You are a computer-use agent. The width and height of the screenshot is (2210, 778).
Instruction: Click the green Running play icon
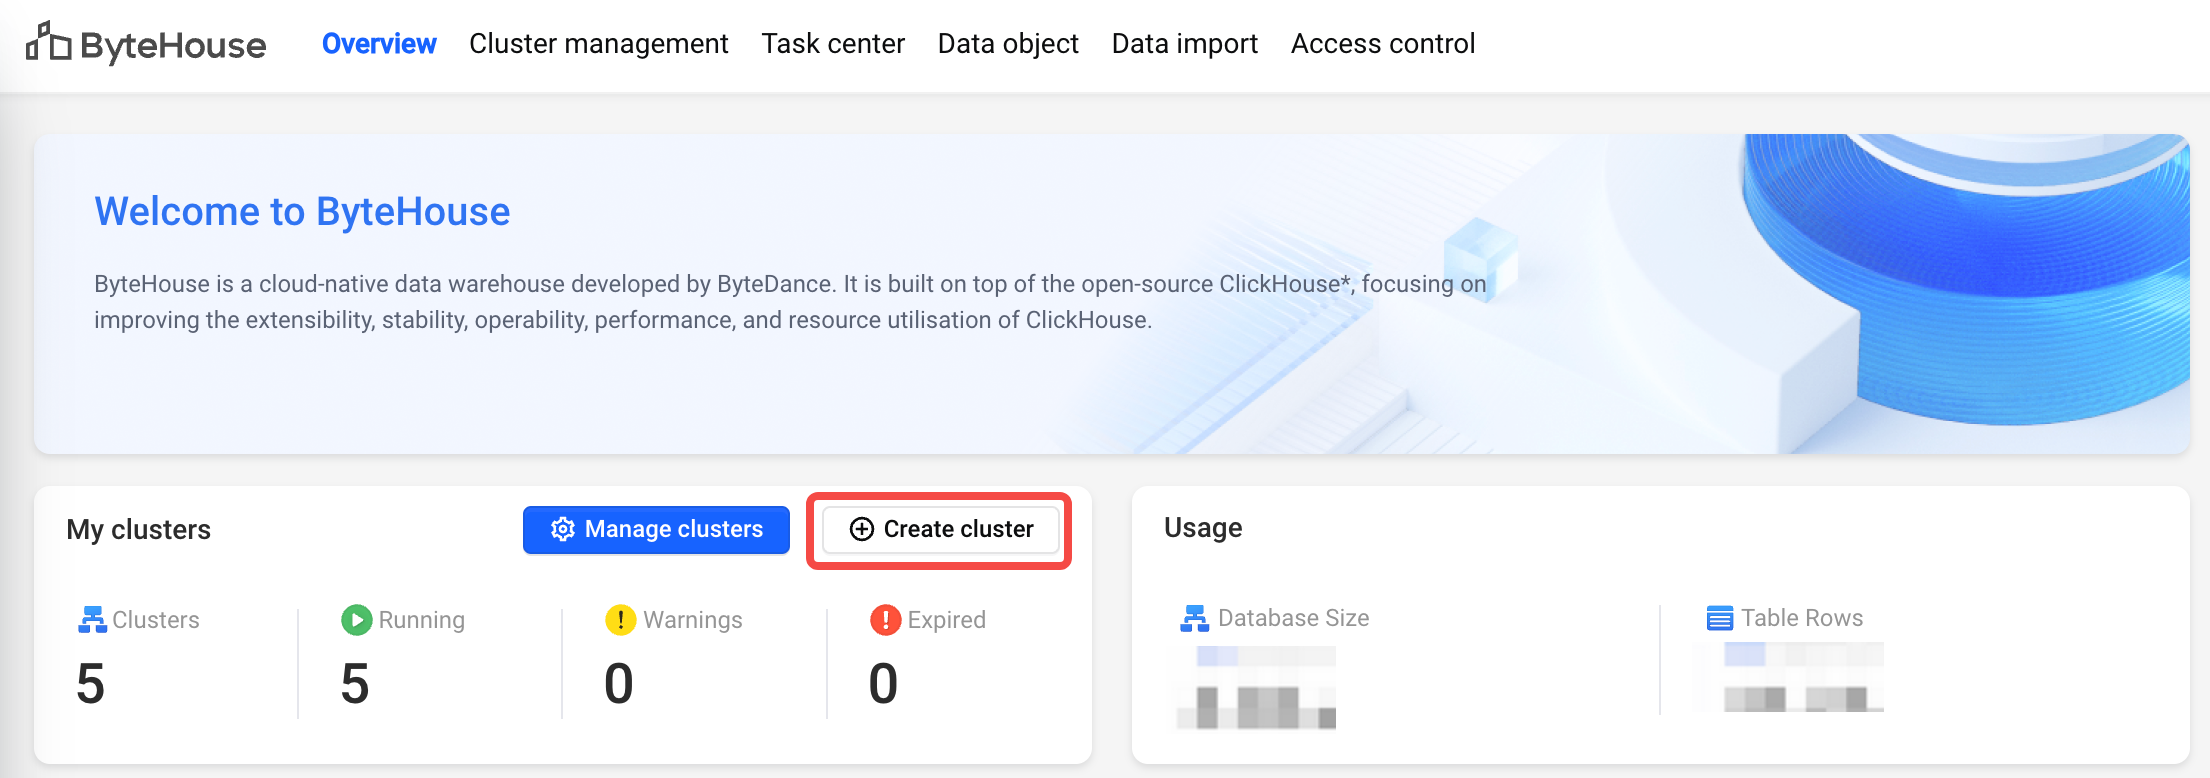(x=356, y=620)
